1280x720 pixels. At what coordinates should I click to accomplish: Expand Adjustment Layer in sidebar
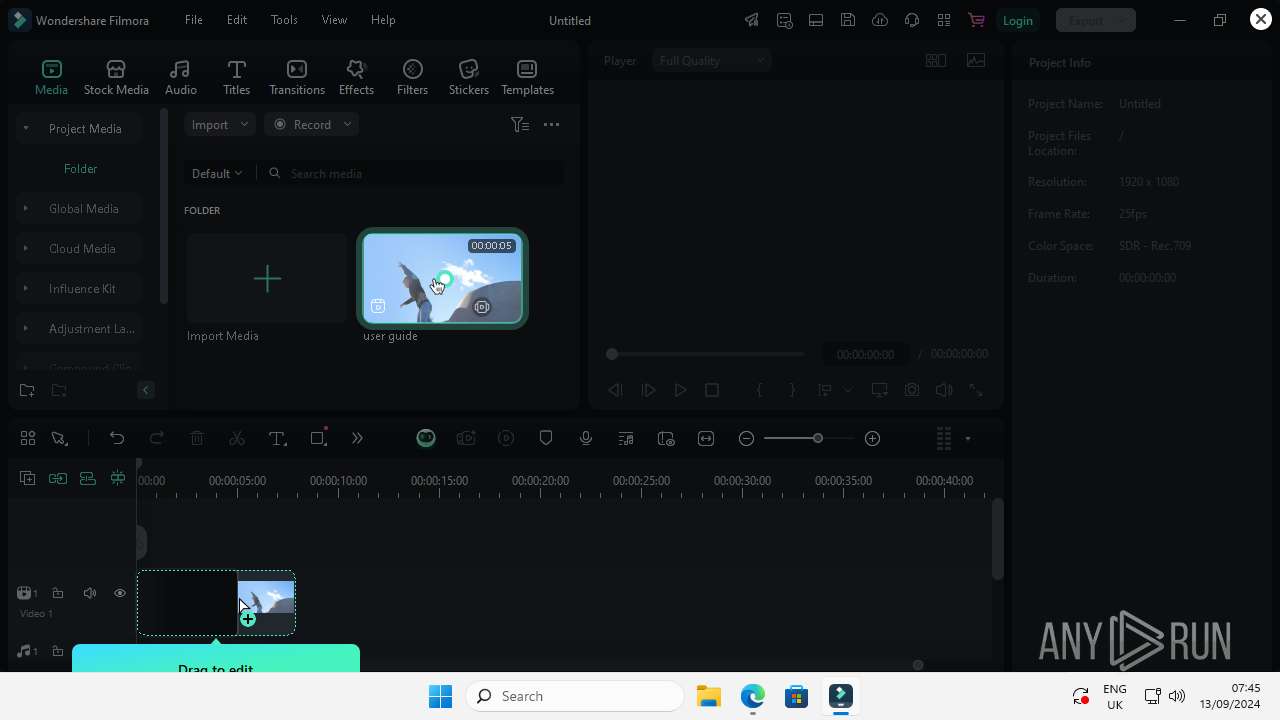(x=26, y=328)
